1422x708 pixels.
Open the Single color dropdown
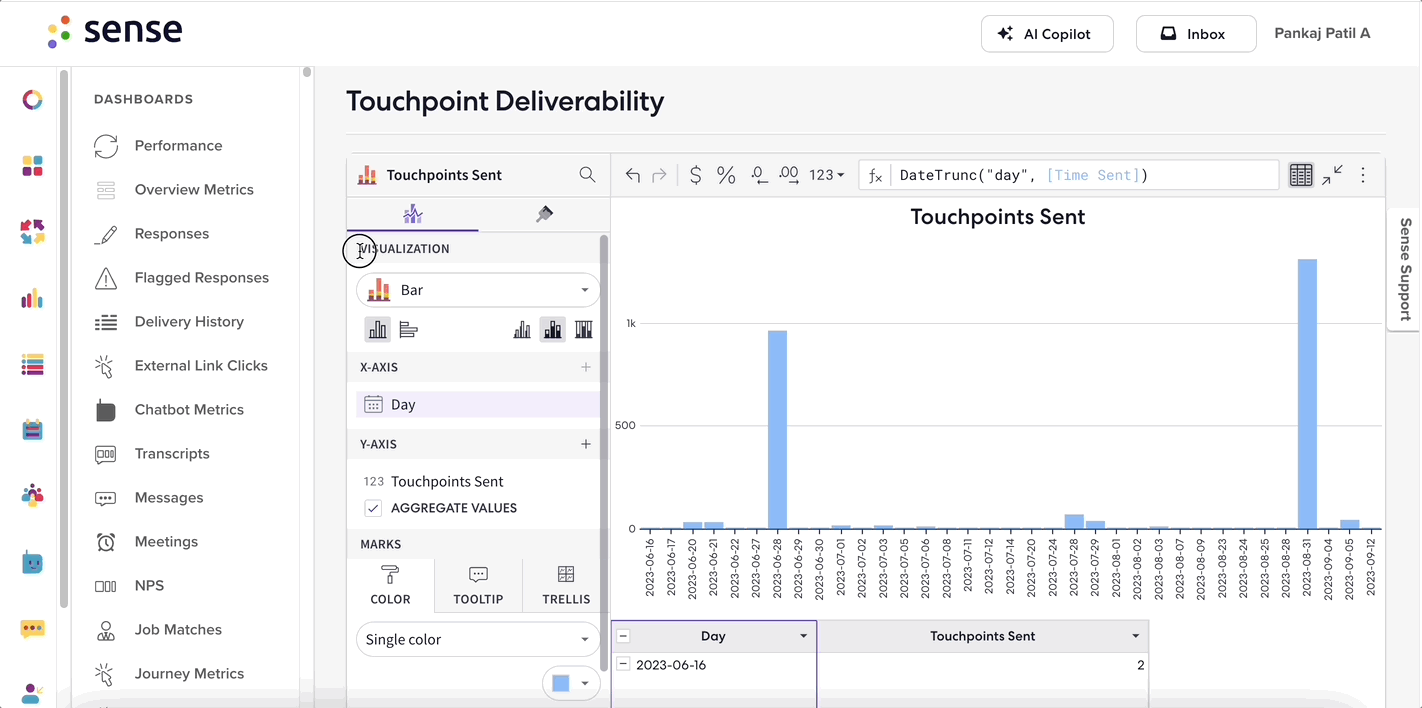[478, 640]
